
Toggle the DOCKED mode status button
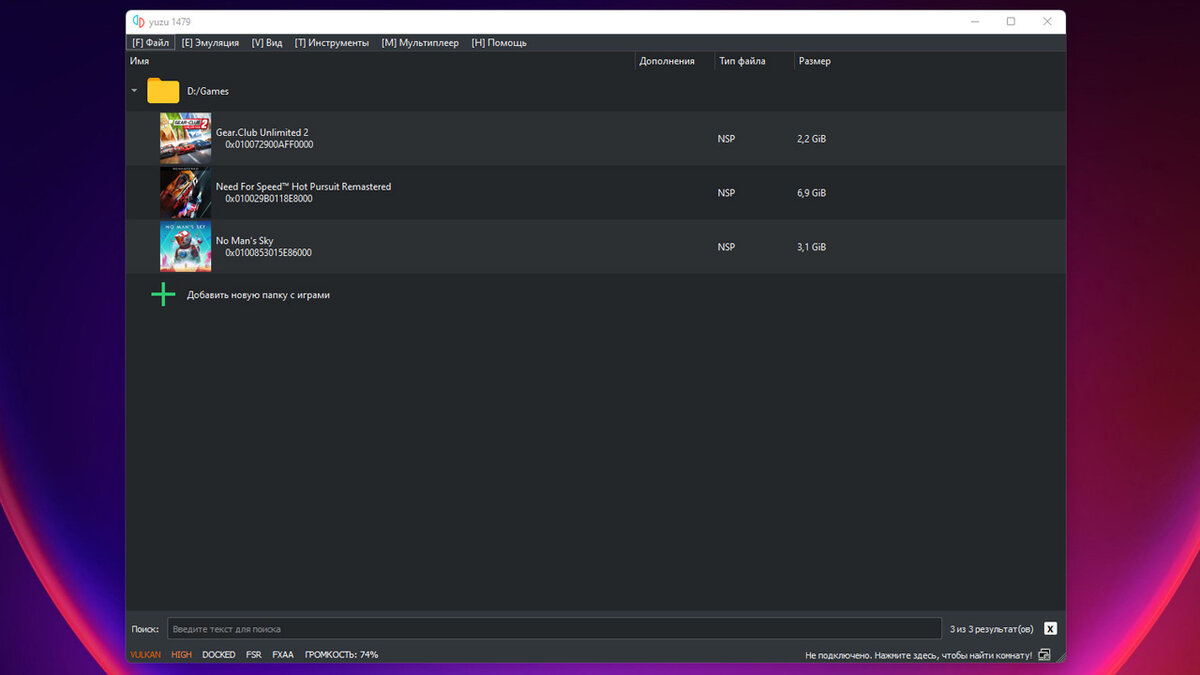[x=218, y=655]
